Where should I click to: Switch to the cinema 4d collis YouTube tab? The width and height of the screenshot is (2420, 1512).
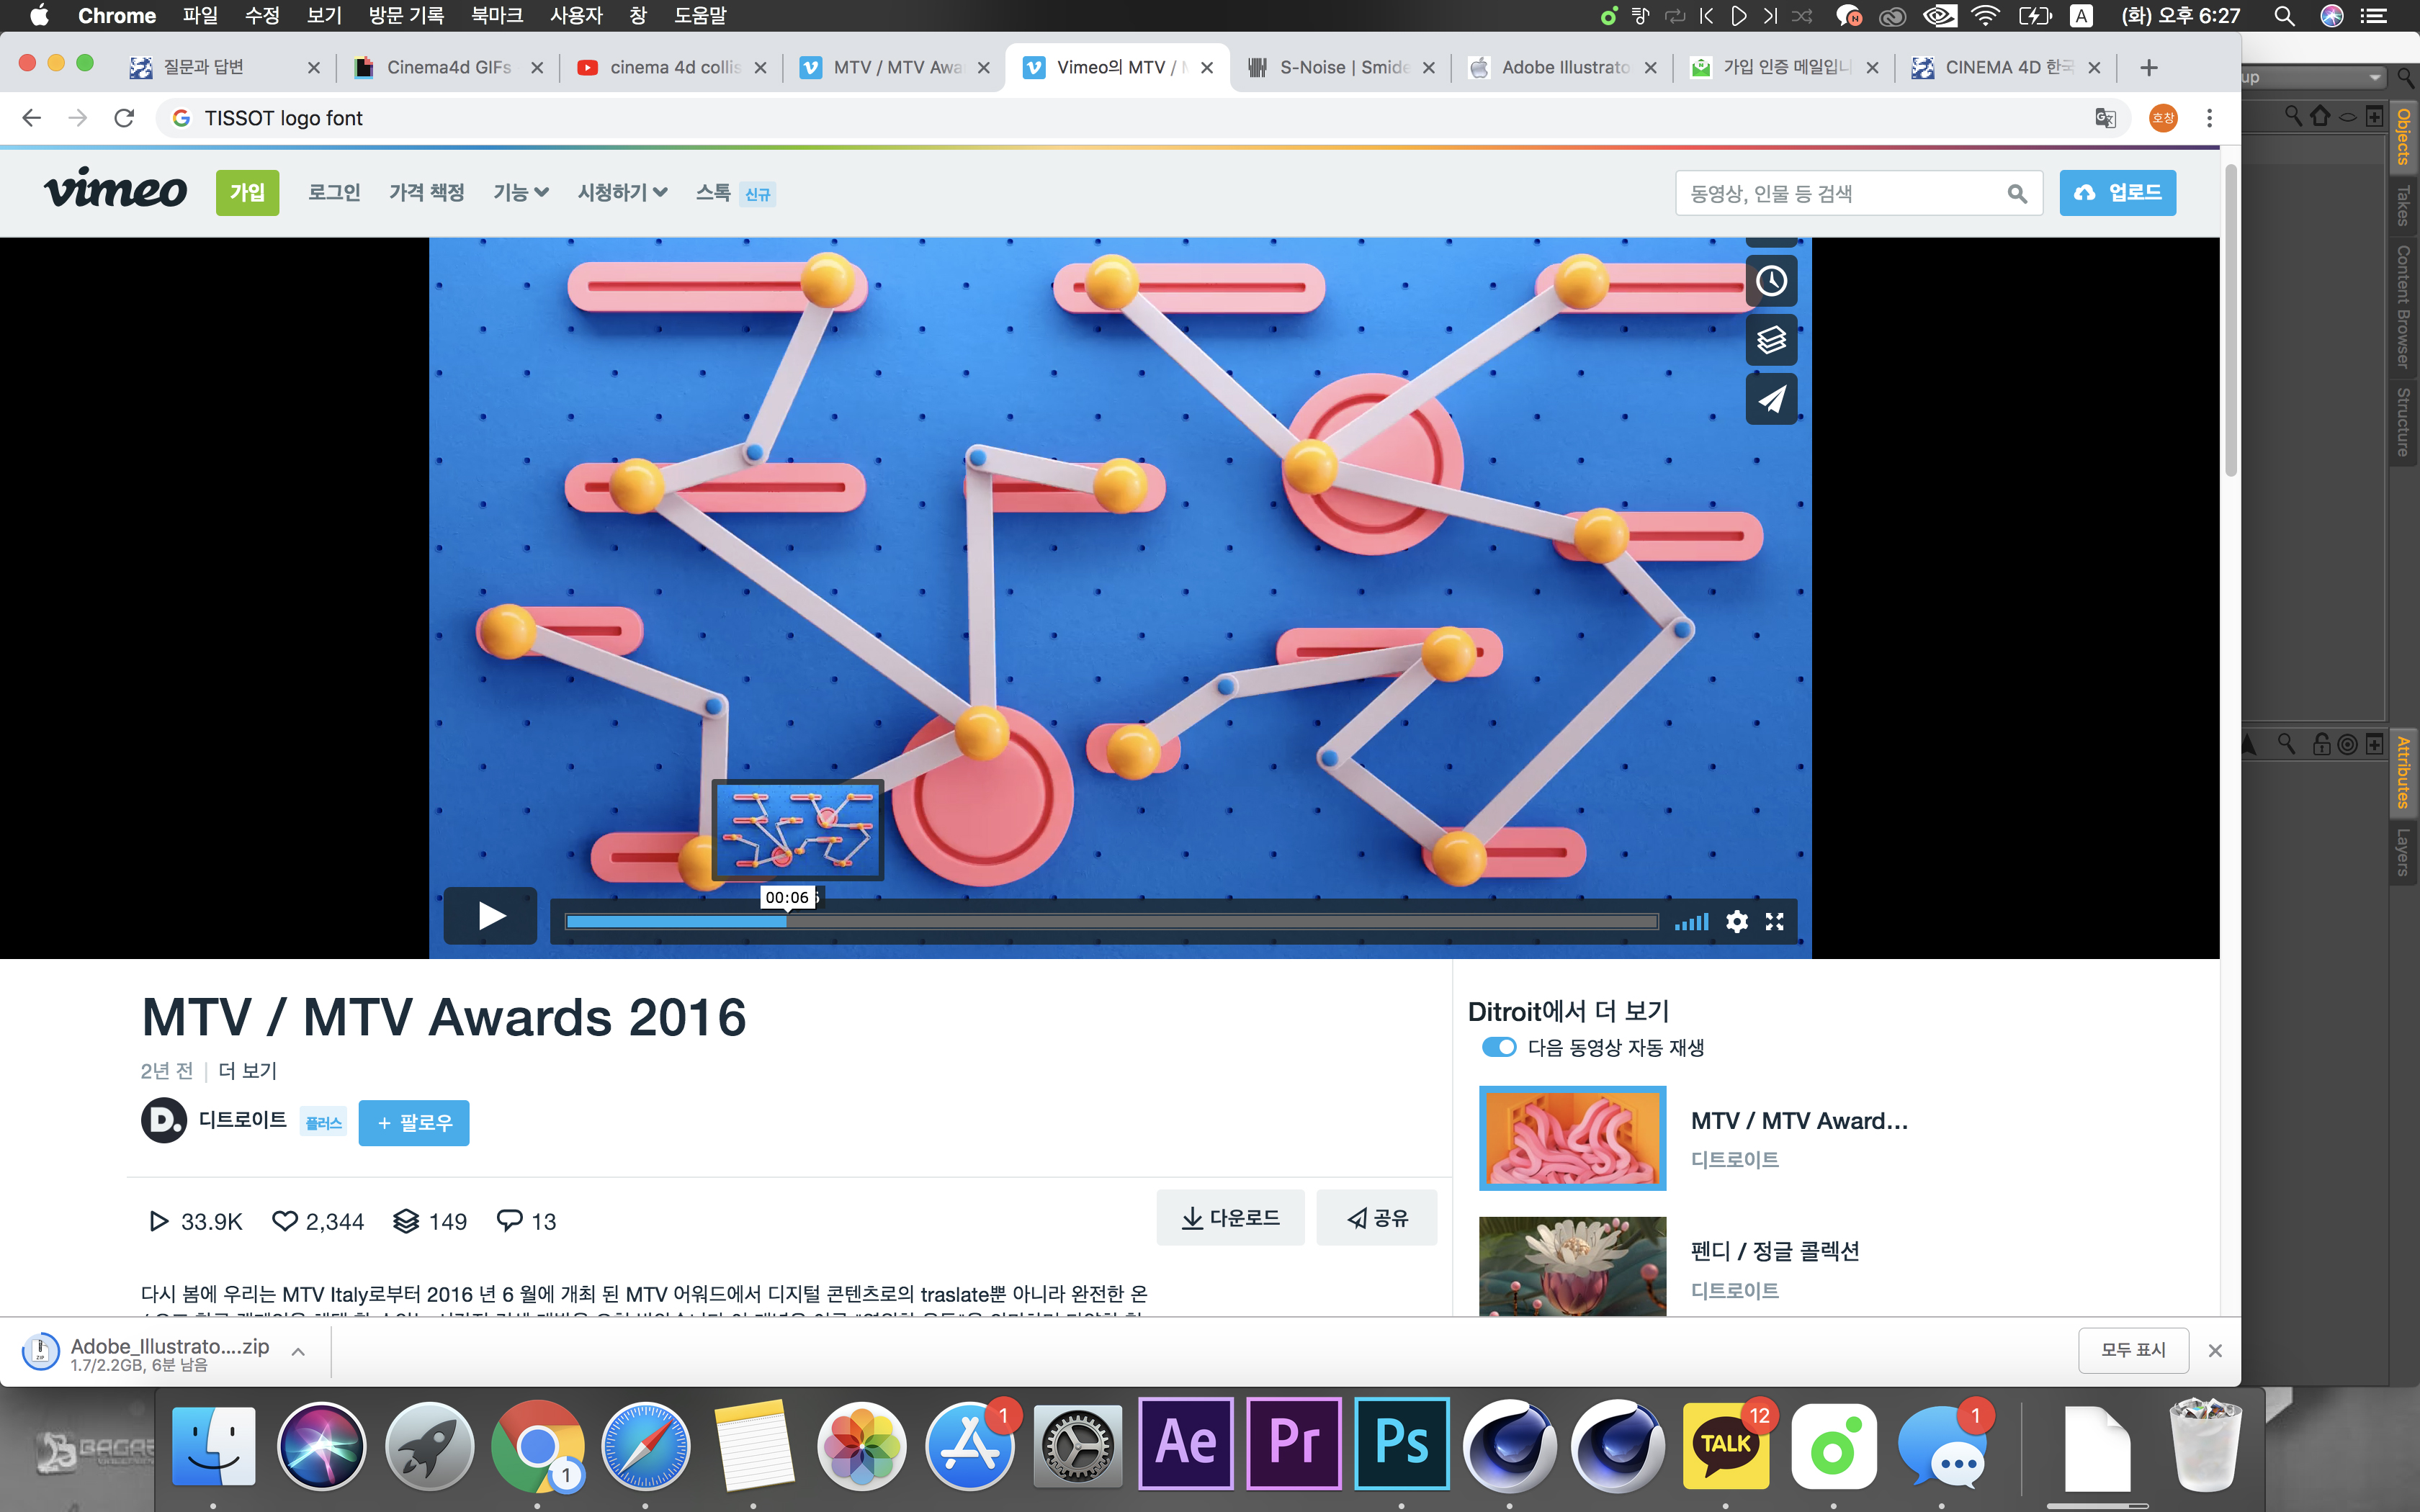tap(672, 67)
